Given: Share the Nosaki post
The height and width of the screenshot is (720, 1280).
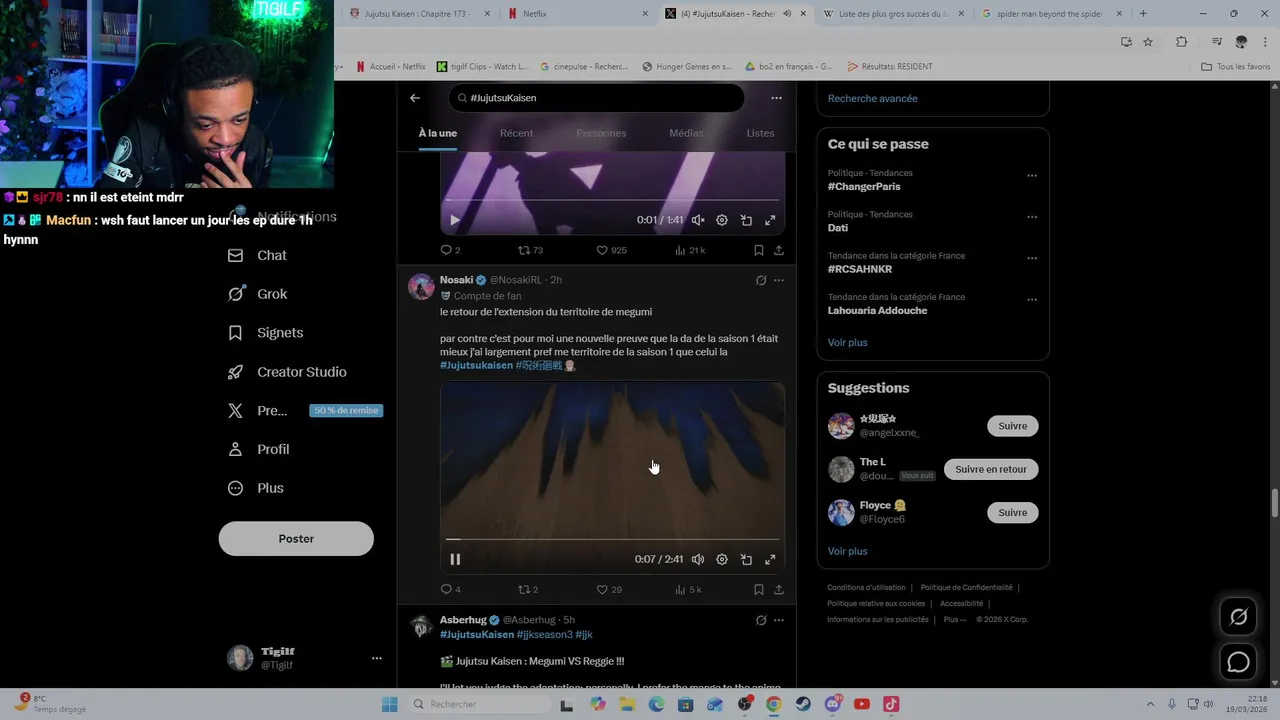Looking at the screenshot, I should point(779,590).
